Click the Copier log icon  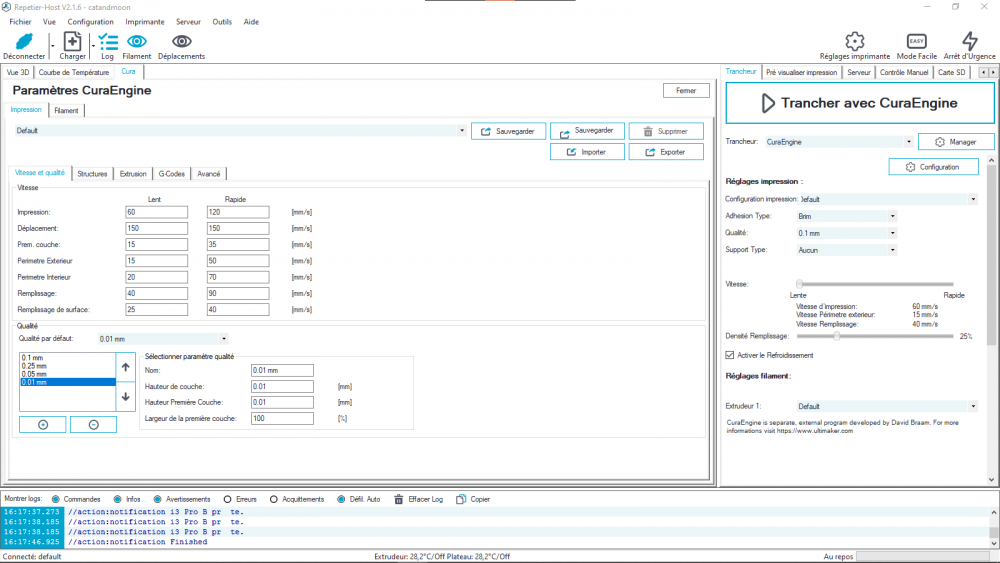click(x=460, y=499)
